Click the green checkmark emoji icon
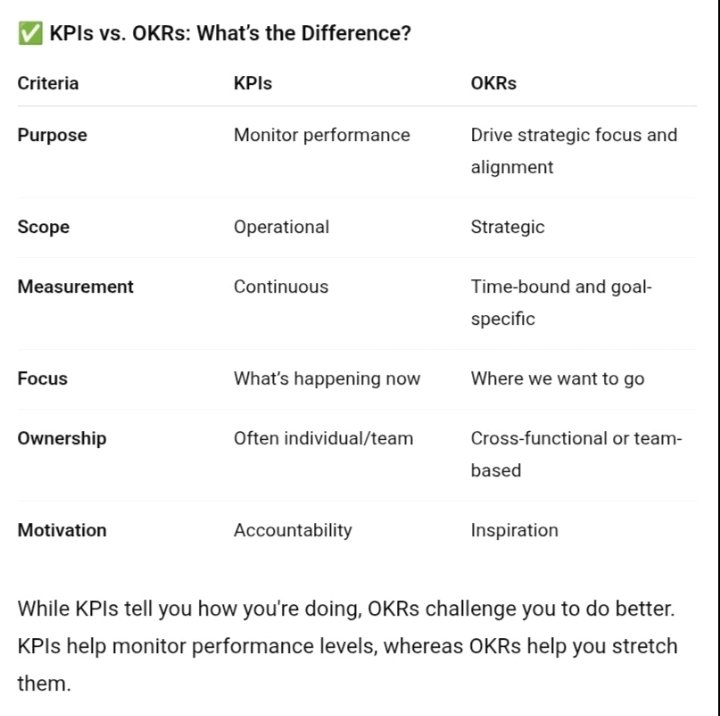This screenshot has width=720, height=716. click(x=30, y=33)
